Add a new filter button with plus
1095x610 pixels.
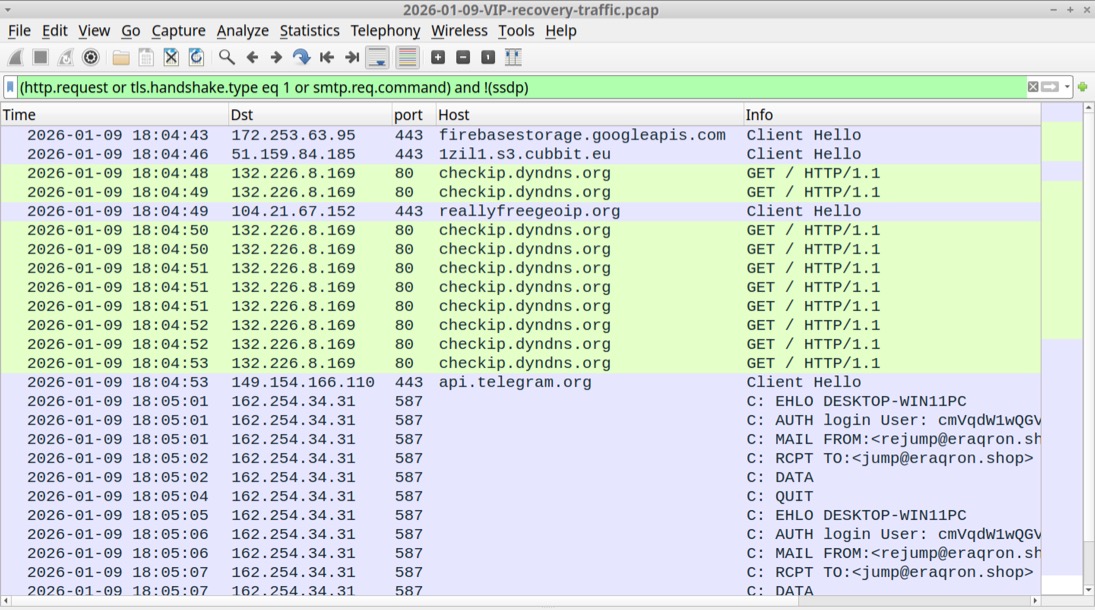coord(1083,87)
